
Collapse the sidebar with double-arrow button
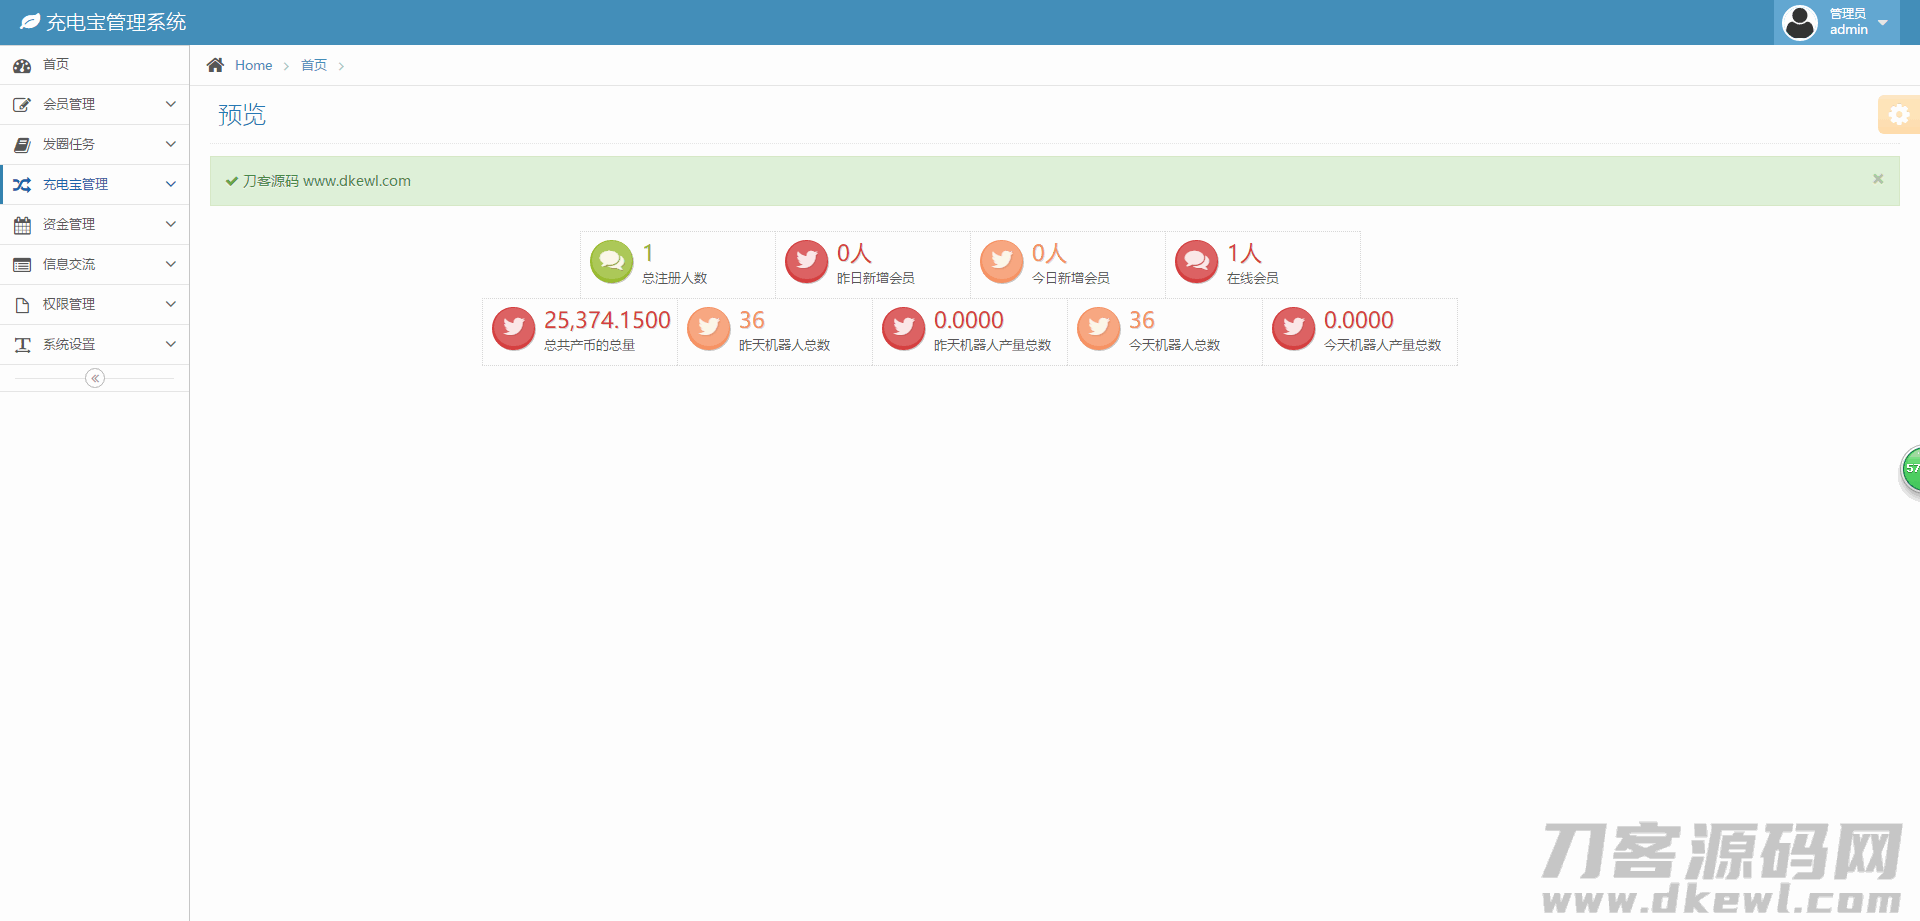[x=95, y=378]
